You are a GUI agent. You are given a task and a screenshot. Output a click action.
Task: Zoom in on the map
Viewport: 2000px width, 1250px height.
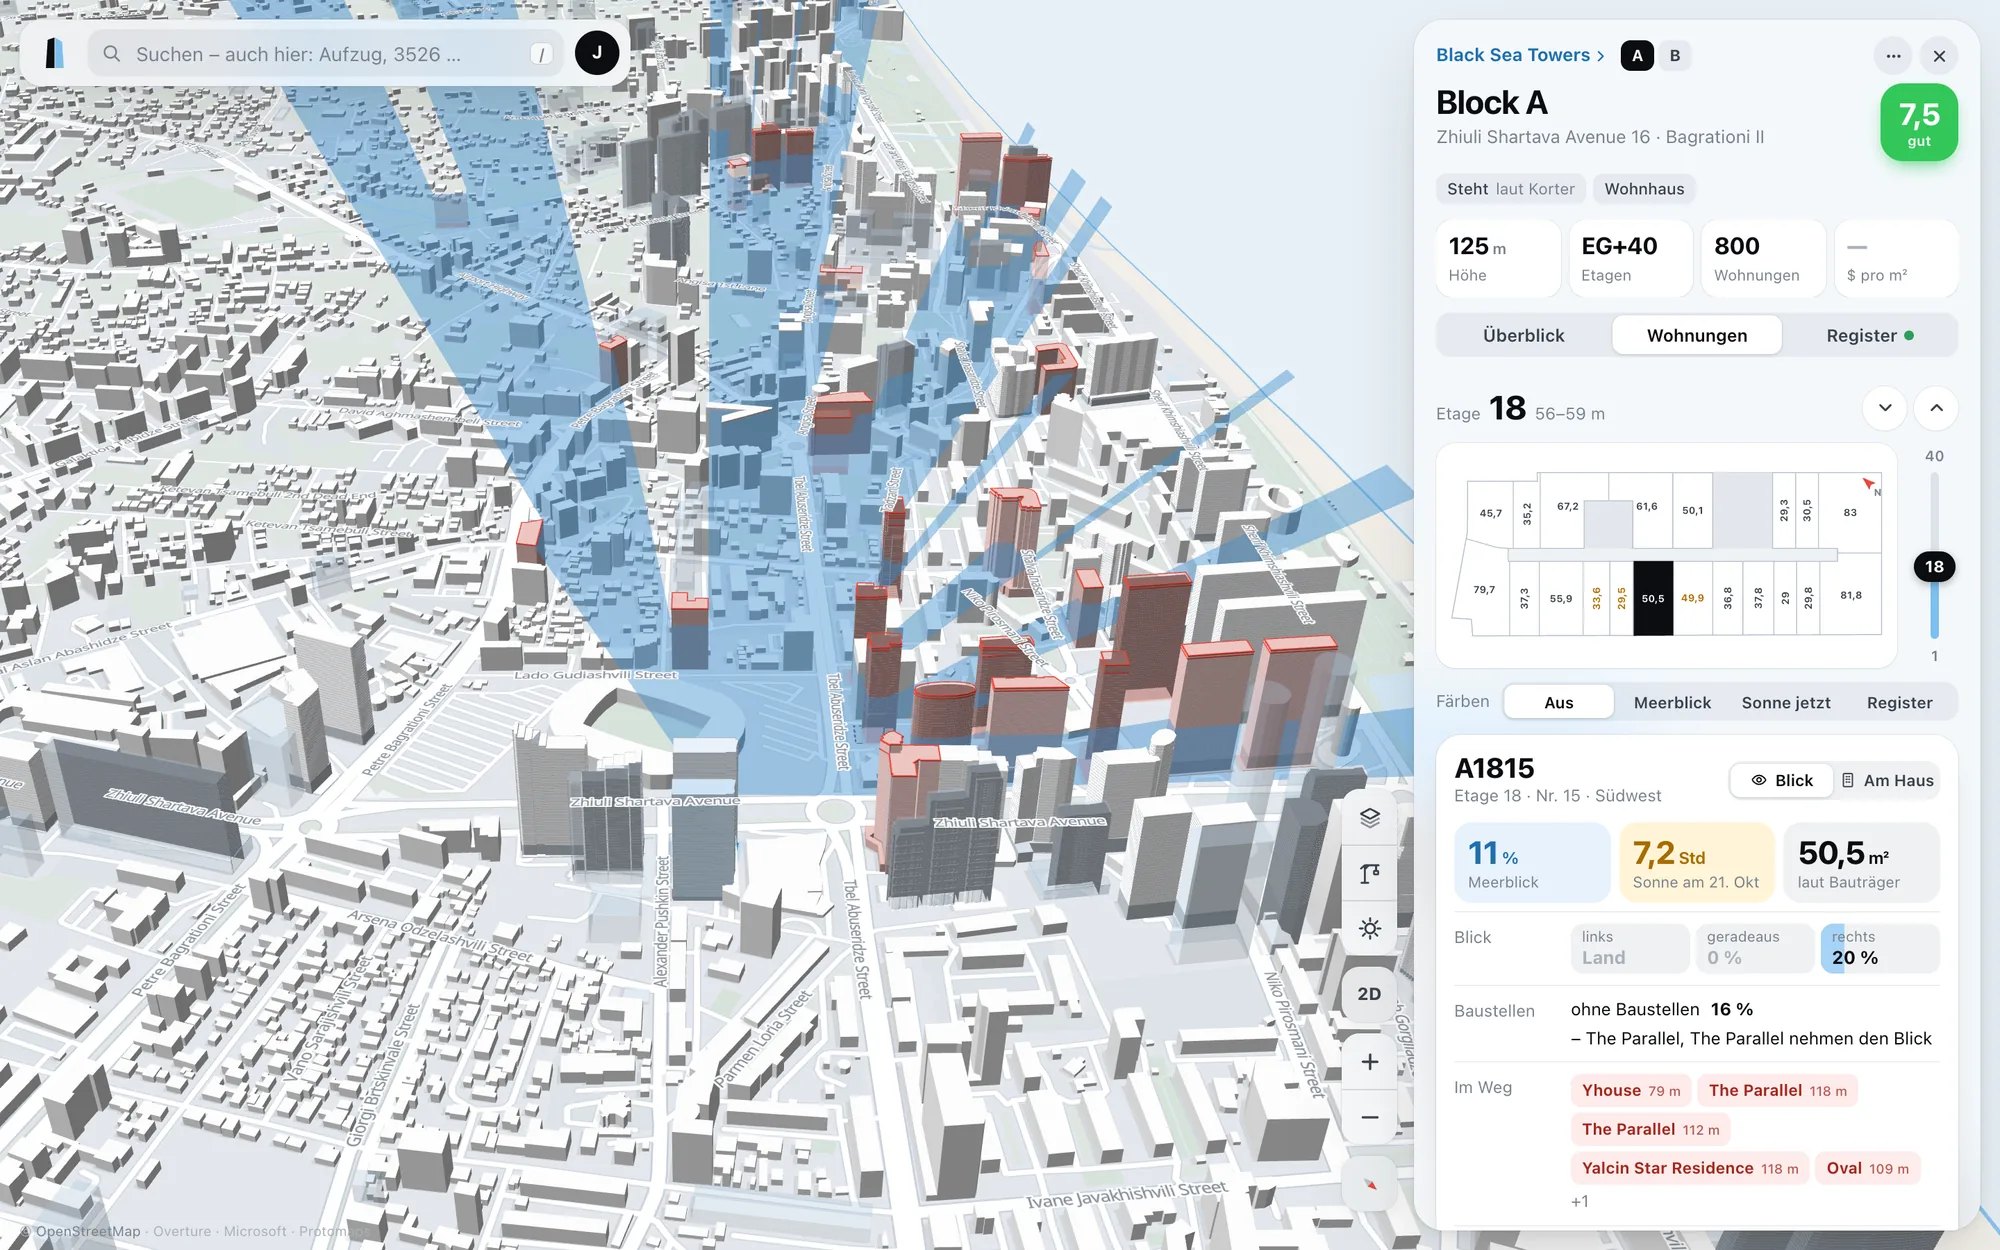pos(1370,1062)
